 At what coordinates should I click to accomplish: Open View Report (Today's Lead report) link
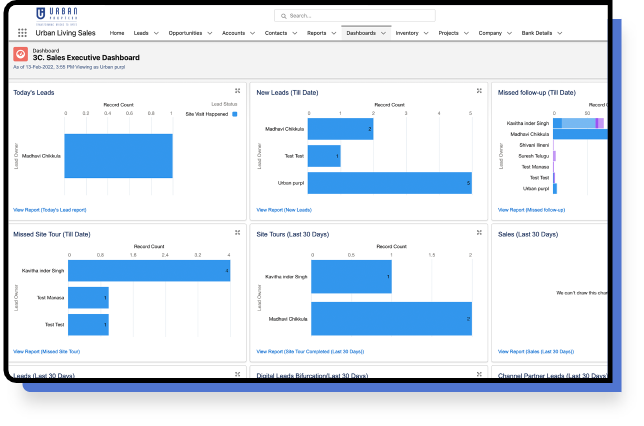click(x=50, y=210)
